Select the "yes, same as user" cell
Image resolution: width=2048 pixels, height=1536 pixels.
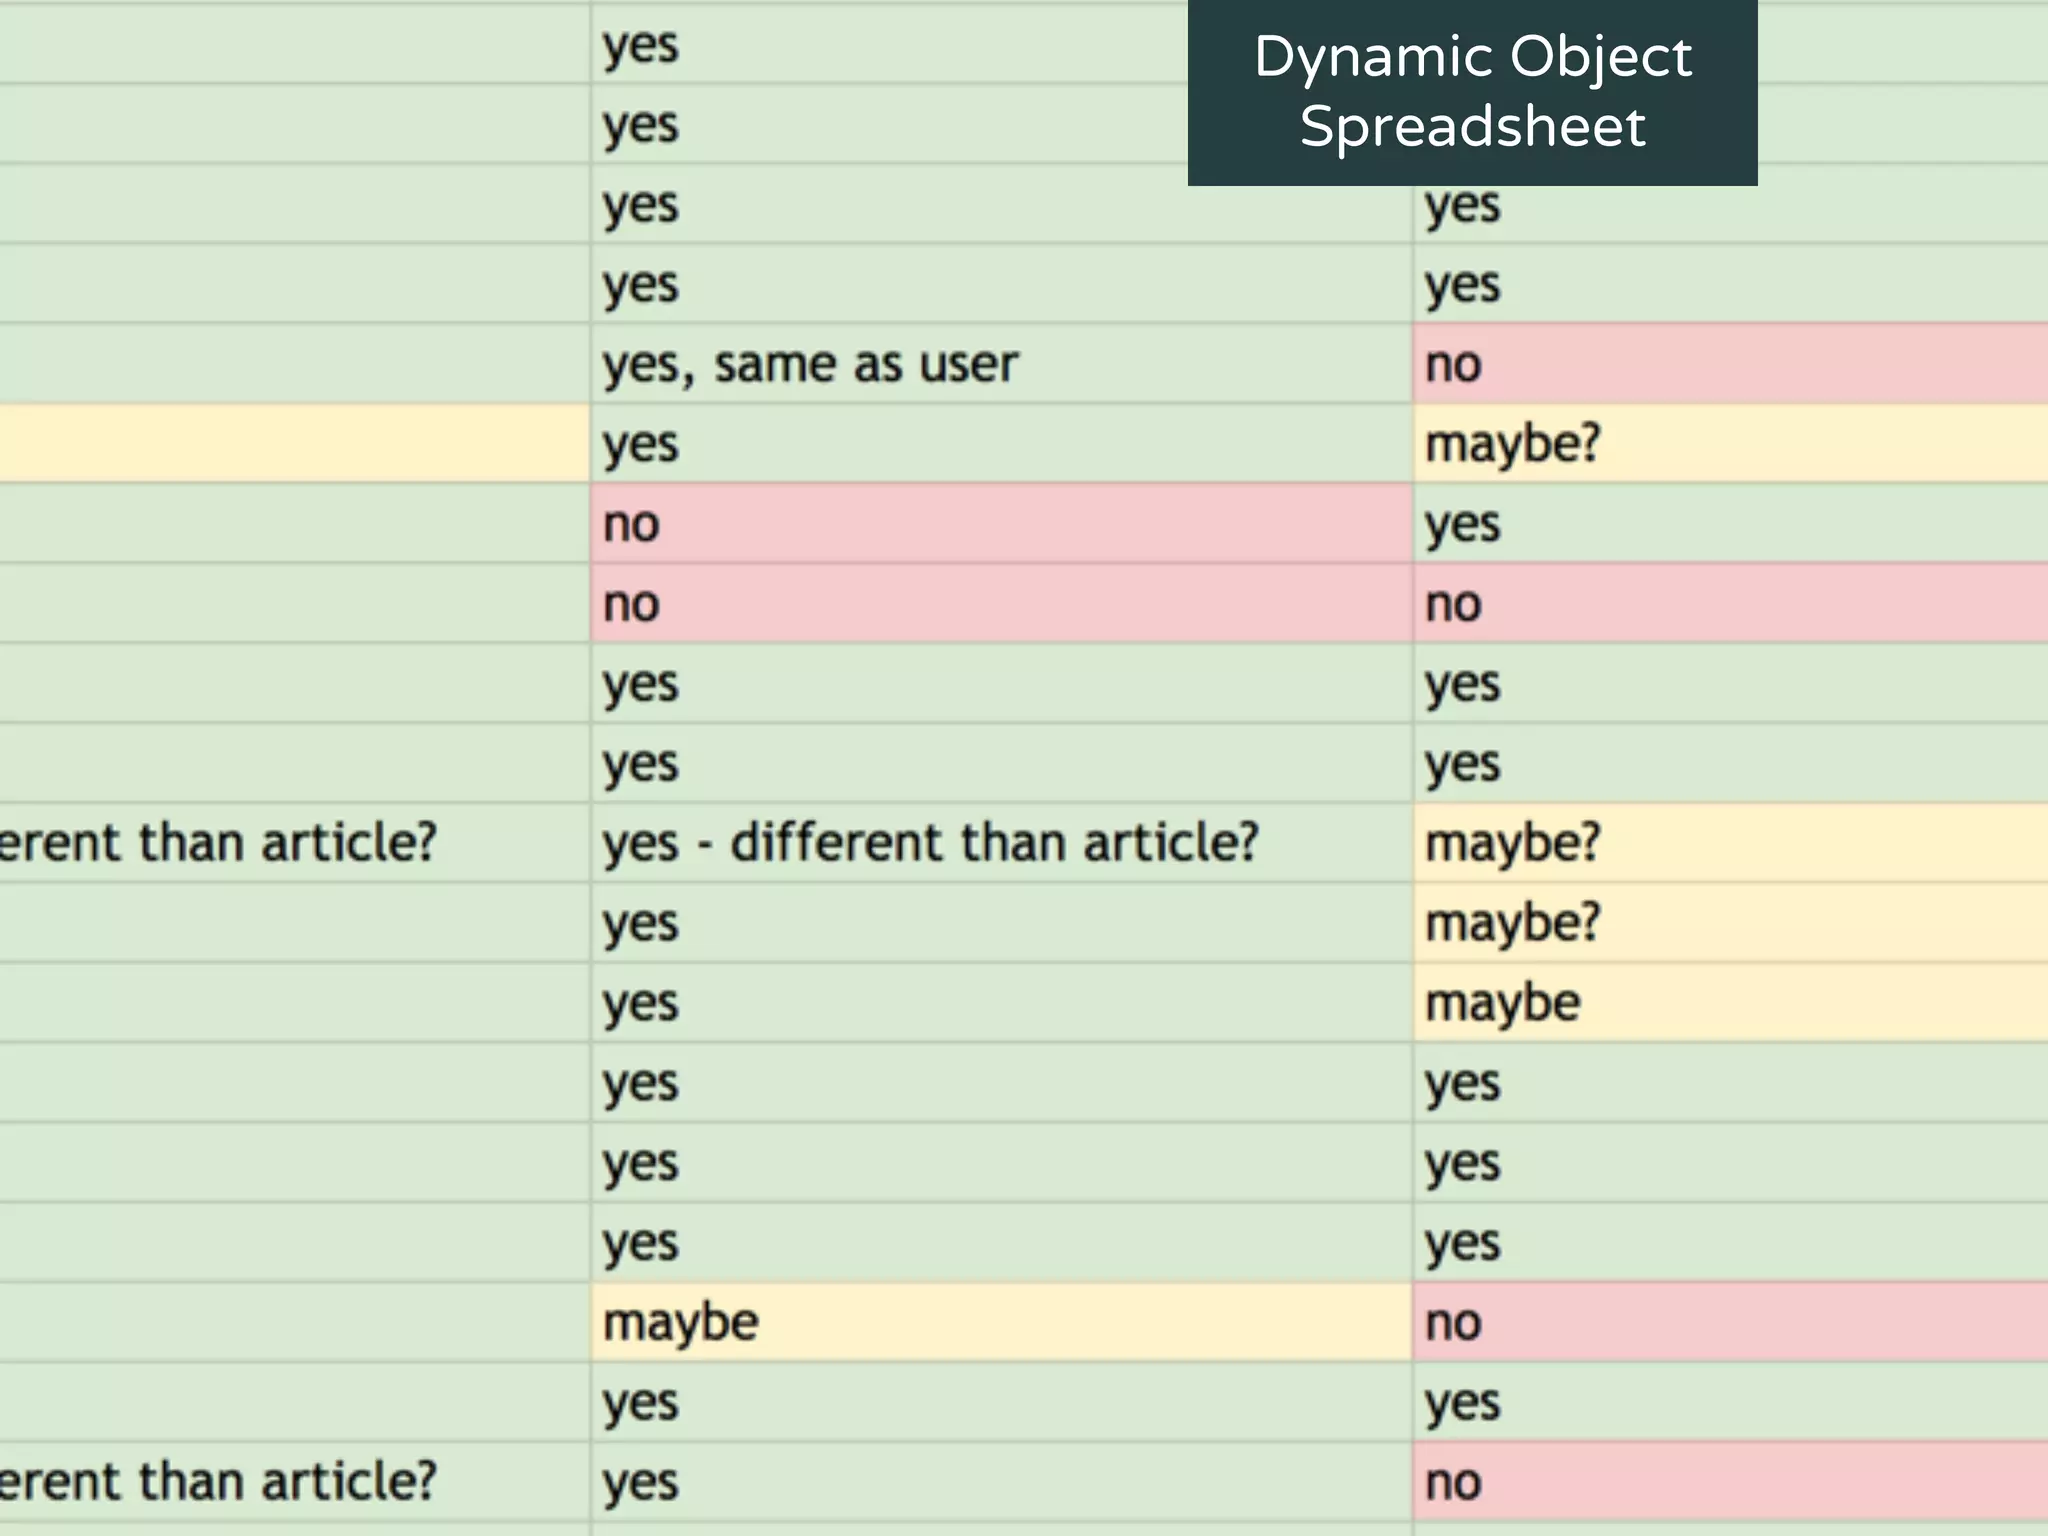[1001, 363]
